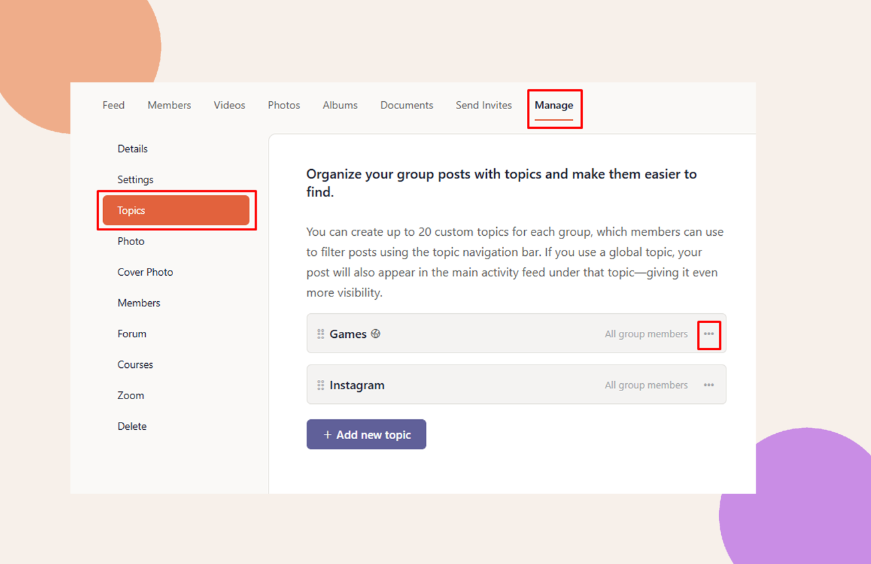The width and height of the screenshot is (871, 564).
Task: Open the Videos tab
Action: click(x=229, y=105)
